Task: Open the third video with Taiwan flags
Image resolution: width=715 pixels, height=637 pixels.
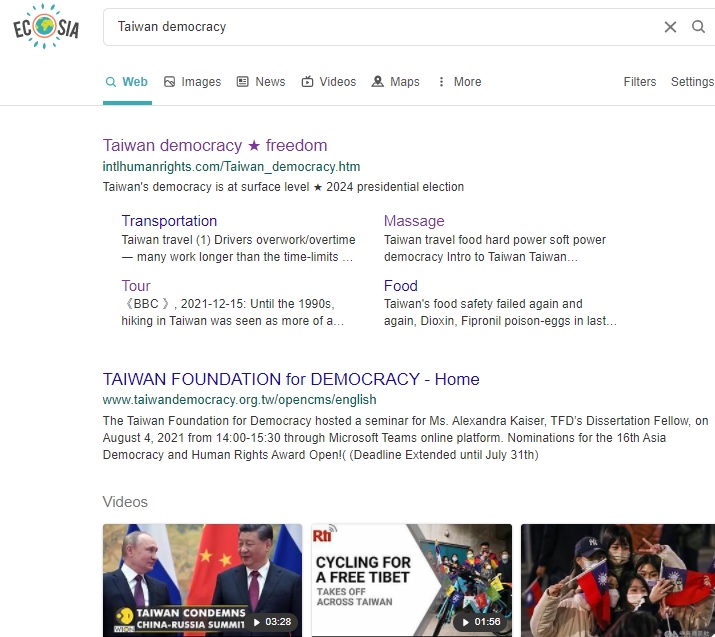Action: click(617, 580)
